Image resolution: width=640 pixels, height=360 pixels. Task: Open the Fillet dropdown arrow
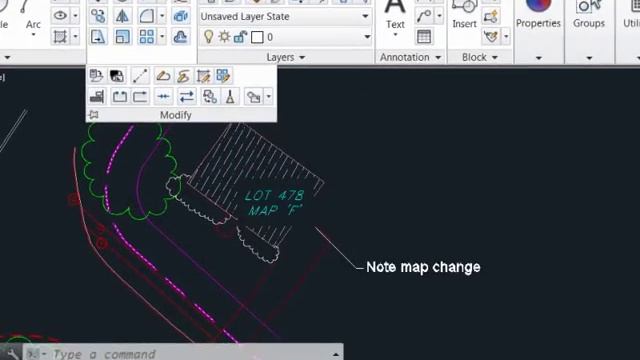coord(162,16)
